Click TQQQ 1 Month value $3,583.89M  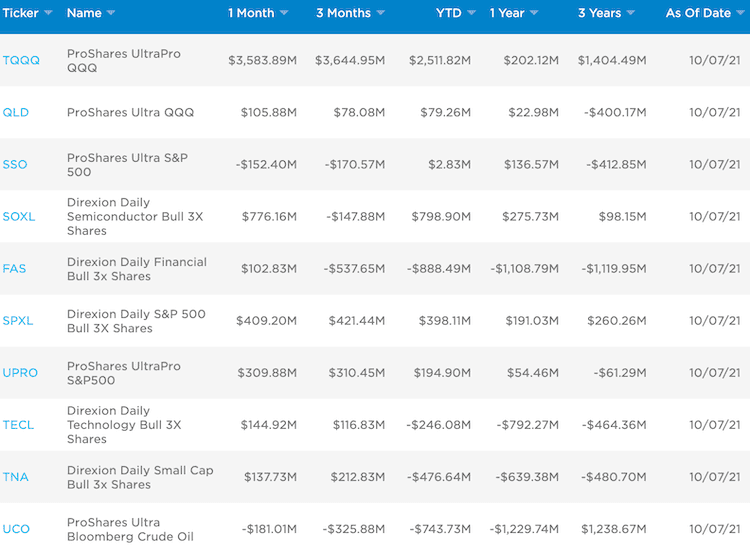pyautogui.click(x=262, y=60)
